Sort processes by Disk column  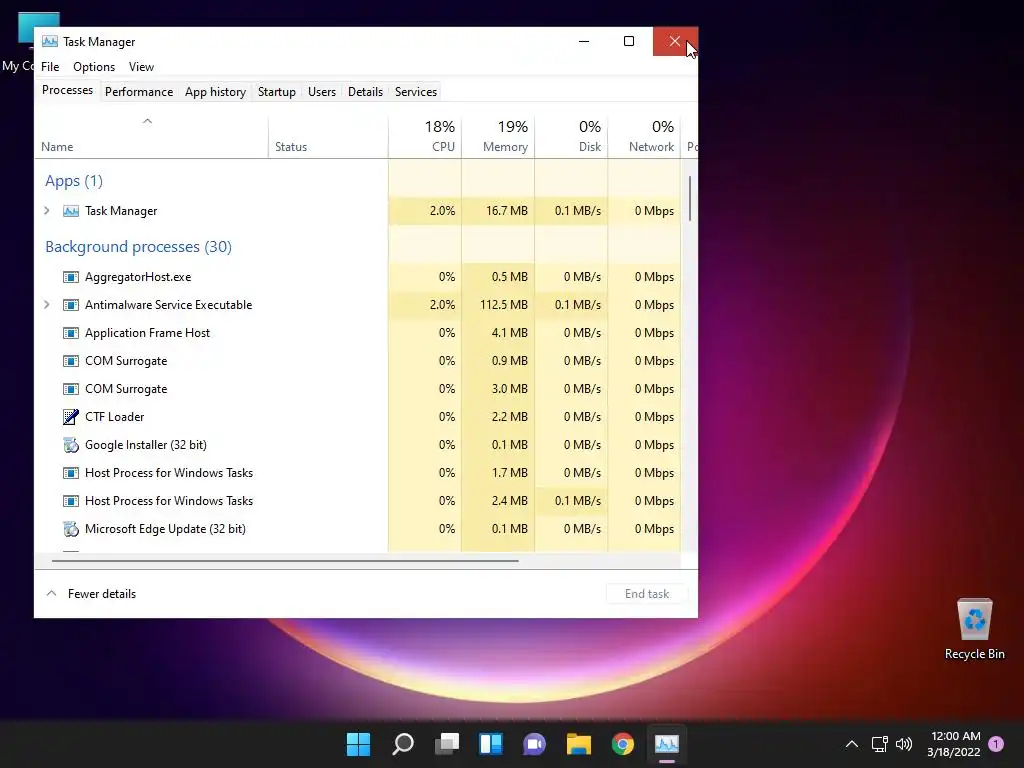click(x=571, y=137)
